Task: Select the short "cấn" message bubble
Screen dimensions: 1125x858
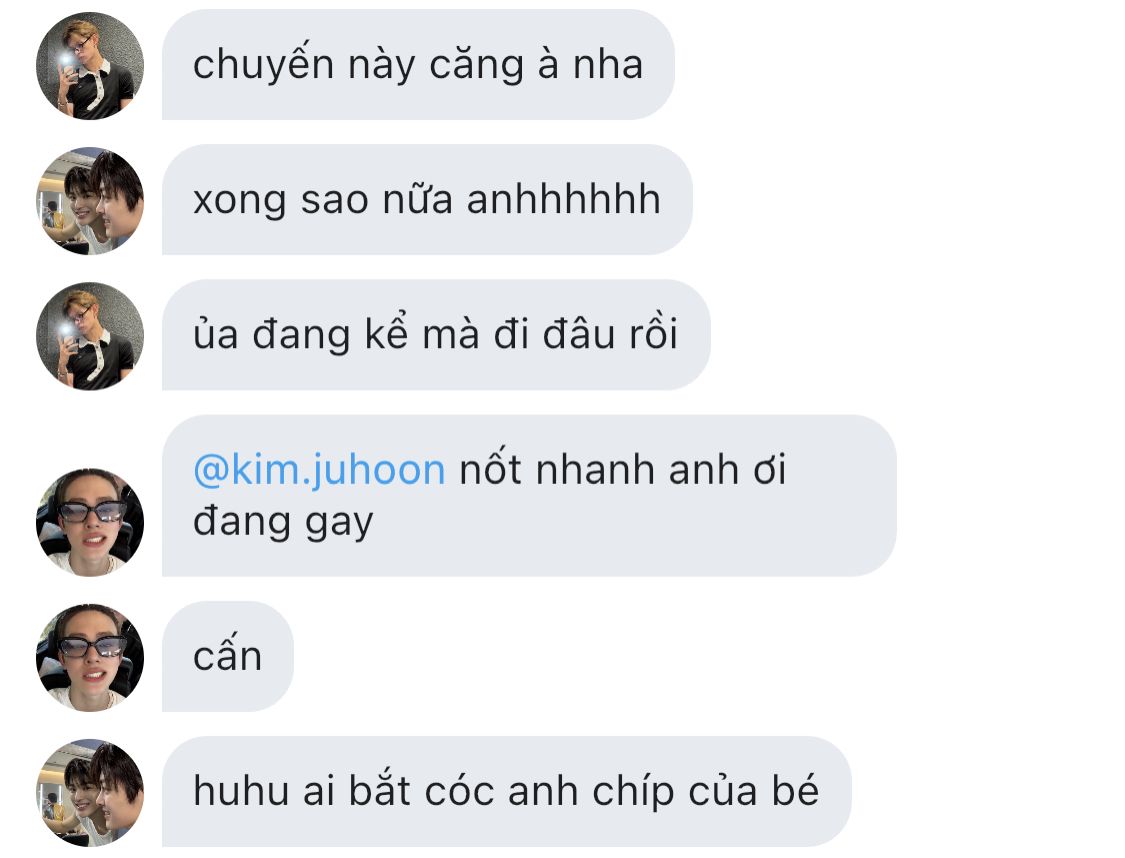Action: point(228,656)
